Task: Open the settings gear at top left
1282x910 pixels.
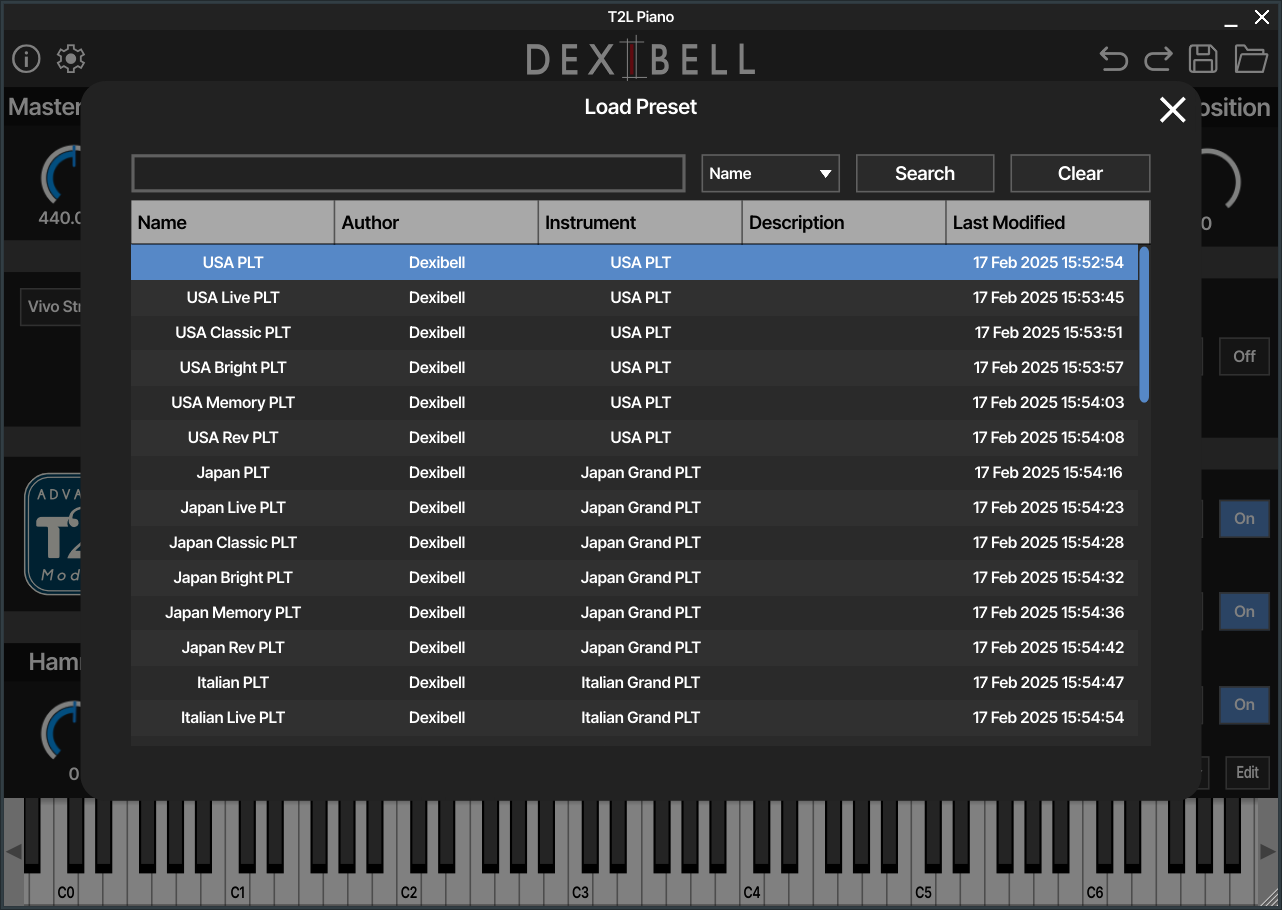Action: [x=70, y=59]
